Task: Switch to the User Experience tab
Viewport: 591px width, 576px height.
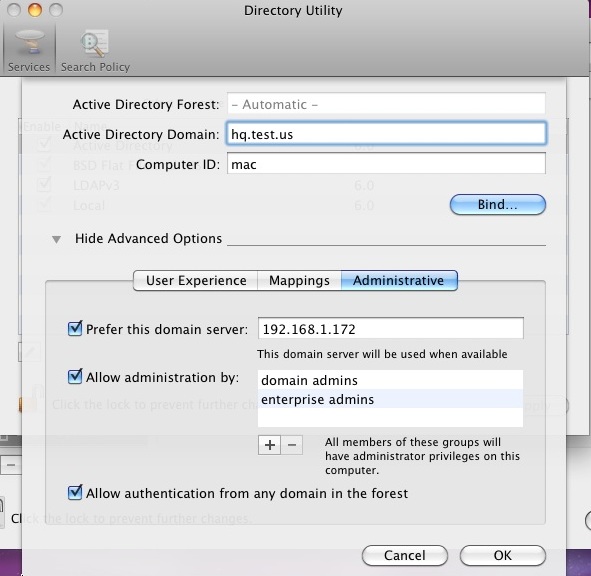Action: [196, 280]
